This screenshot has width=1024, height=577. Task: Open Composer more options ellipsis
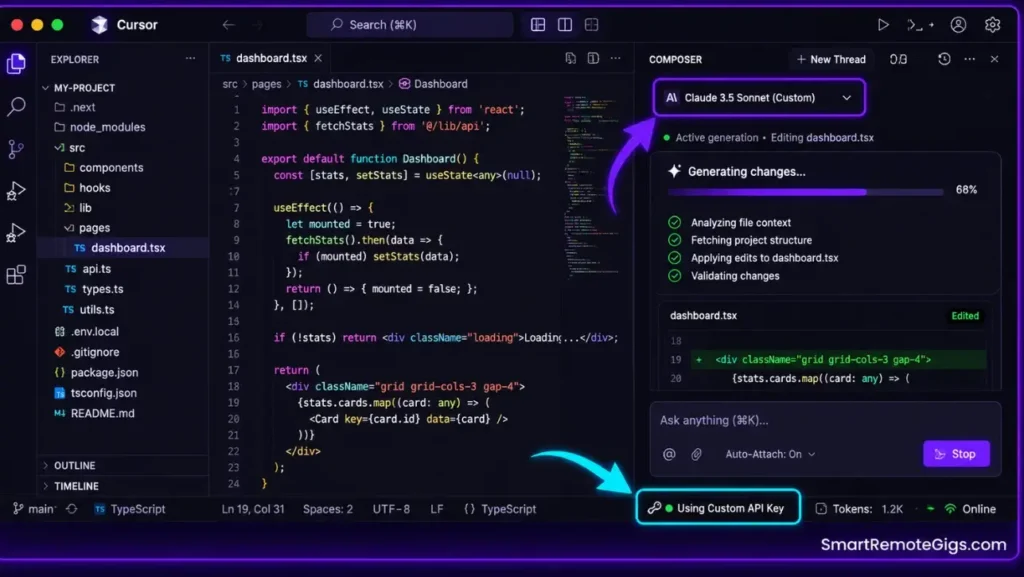(970, 59)
